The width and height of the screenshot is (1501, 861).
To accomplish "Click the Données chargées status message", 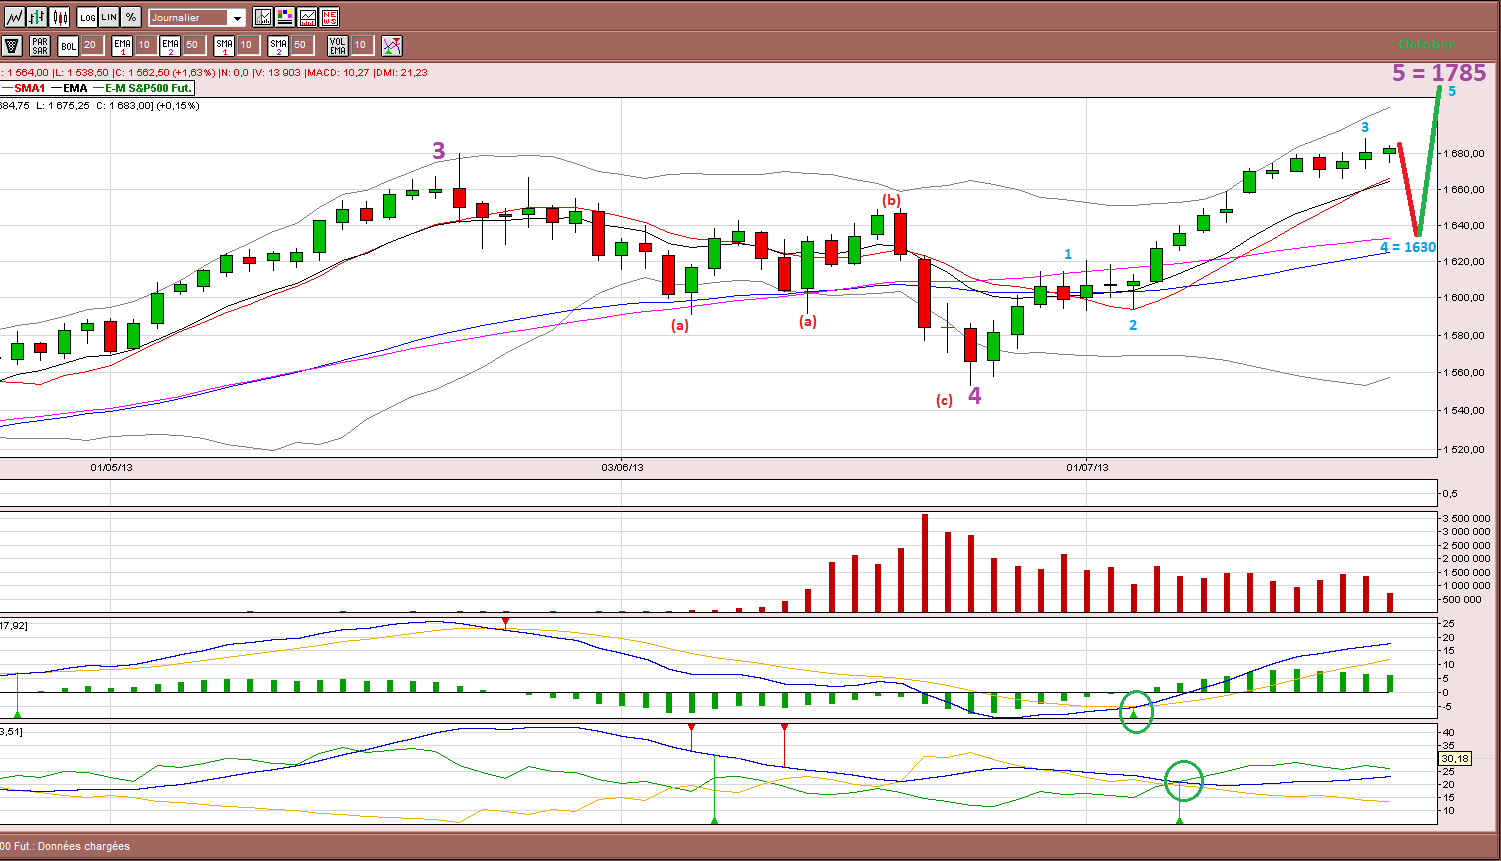I will [83, 846].
